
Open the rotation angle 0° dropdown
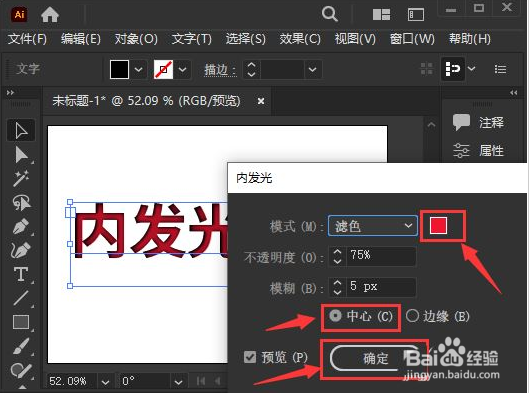178,382
